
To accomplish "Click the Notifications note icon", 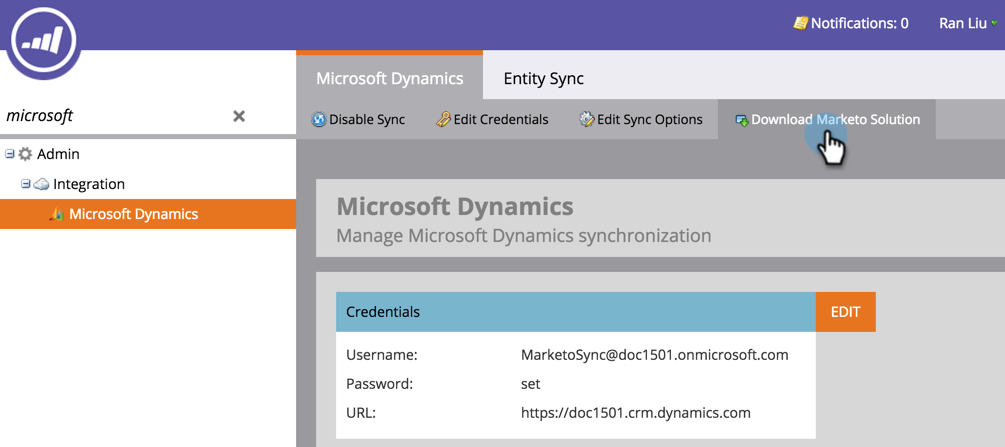I will pyautogui.click(x=801, y=24).
